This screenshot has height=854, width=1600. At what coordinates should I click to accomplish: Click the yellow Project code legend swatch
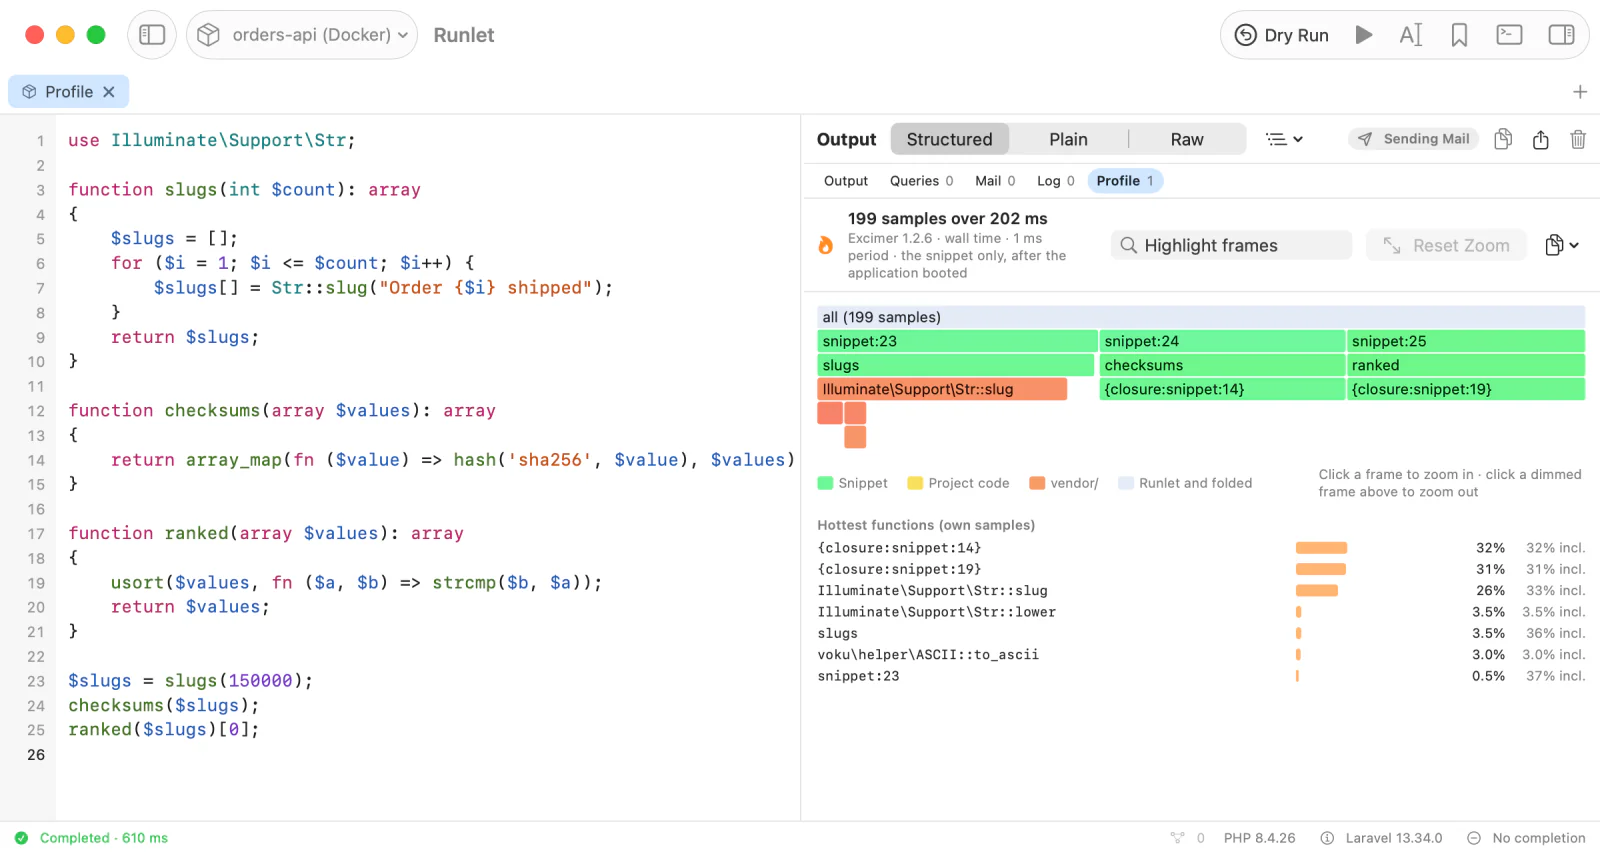point(914,483)
